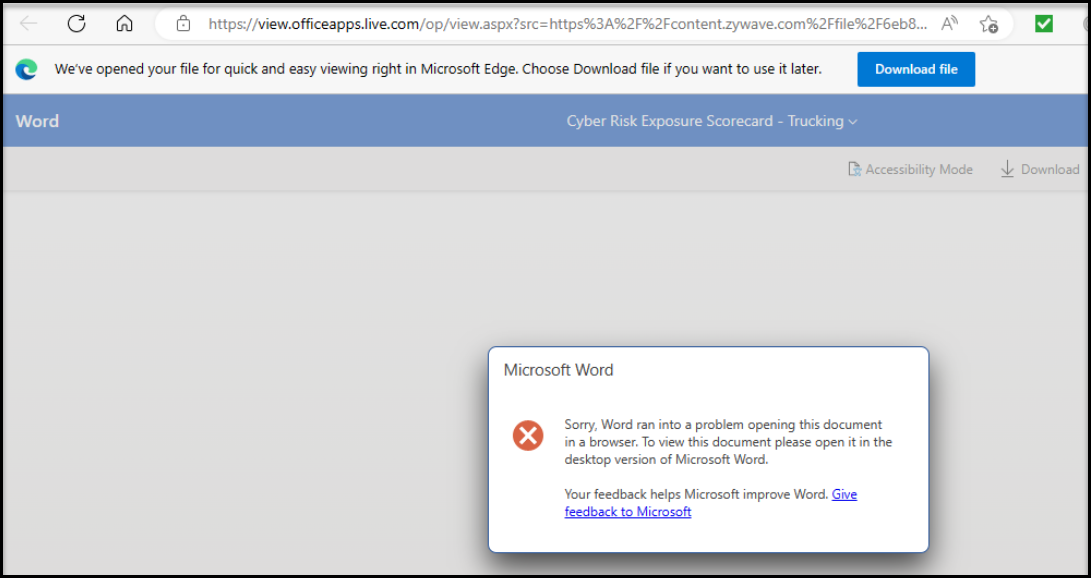
Task: Click the Word label in the blue header
Action: coord(37,121)
